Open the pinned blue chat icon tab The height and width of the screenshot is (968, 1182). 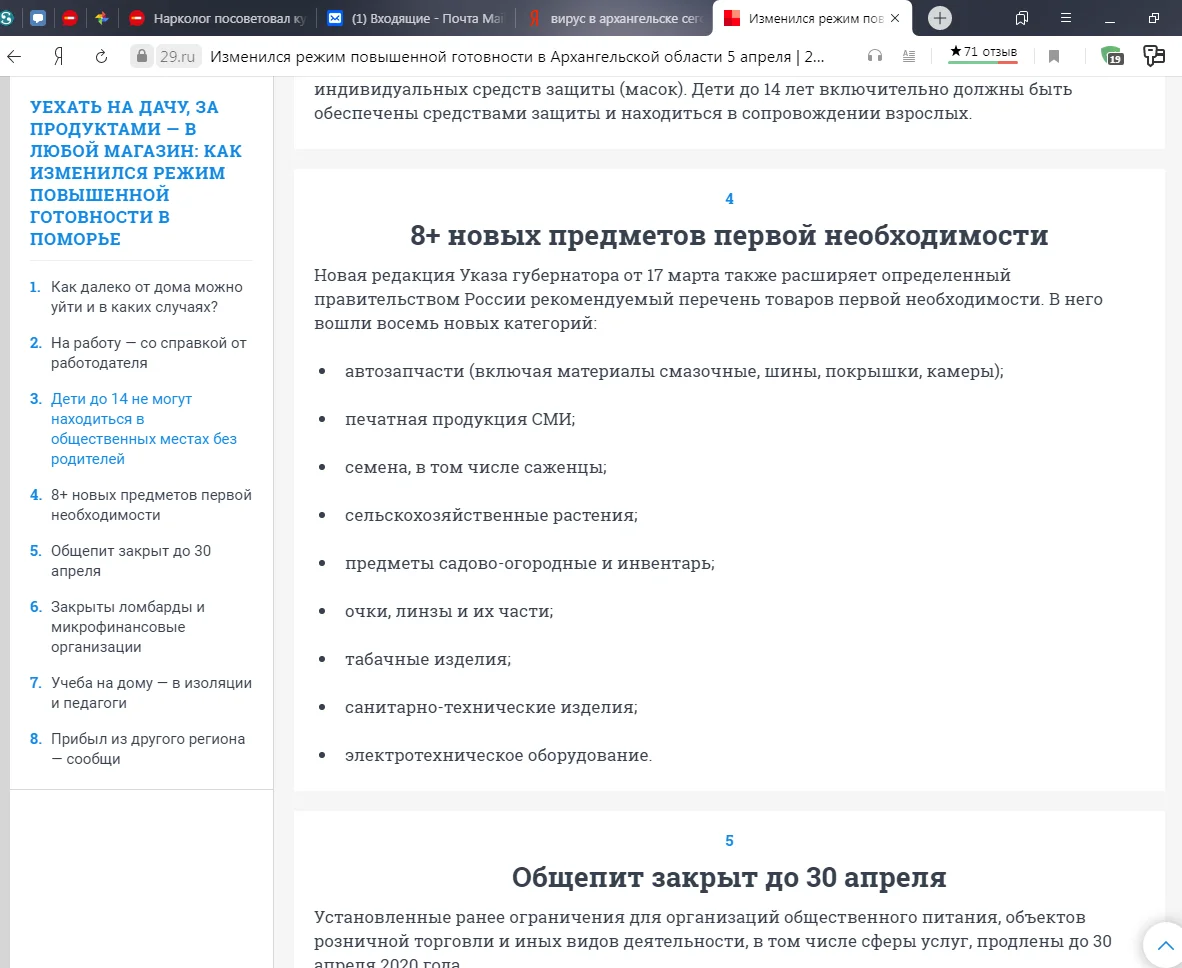(x=38, y=18)
